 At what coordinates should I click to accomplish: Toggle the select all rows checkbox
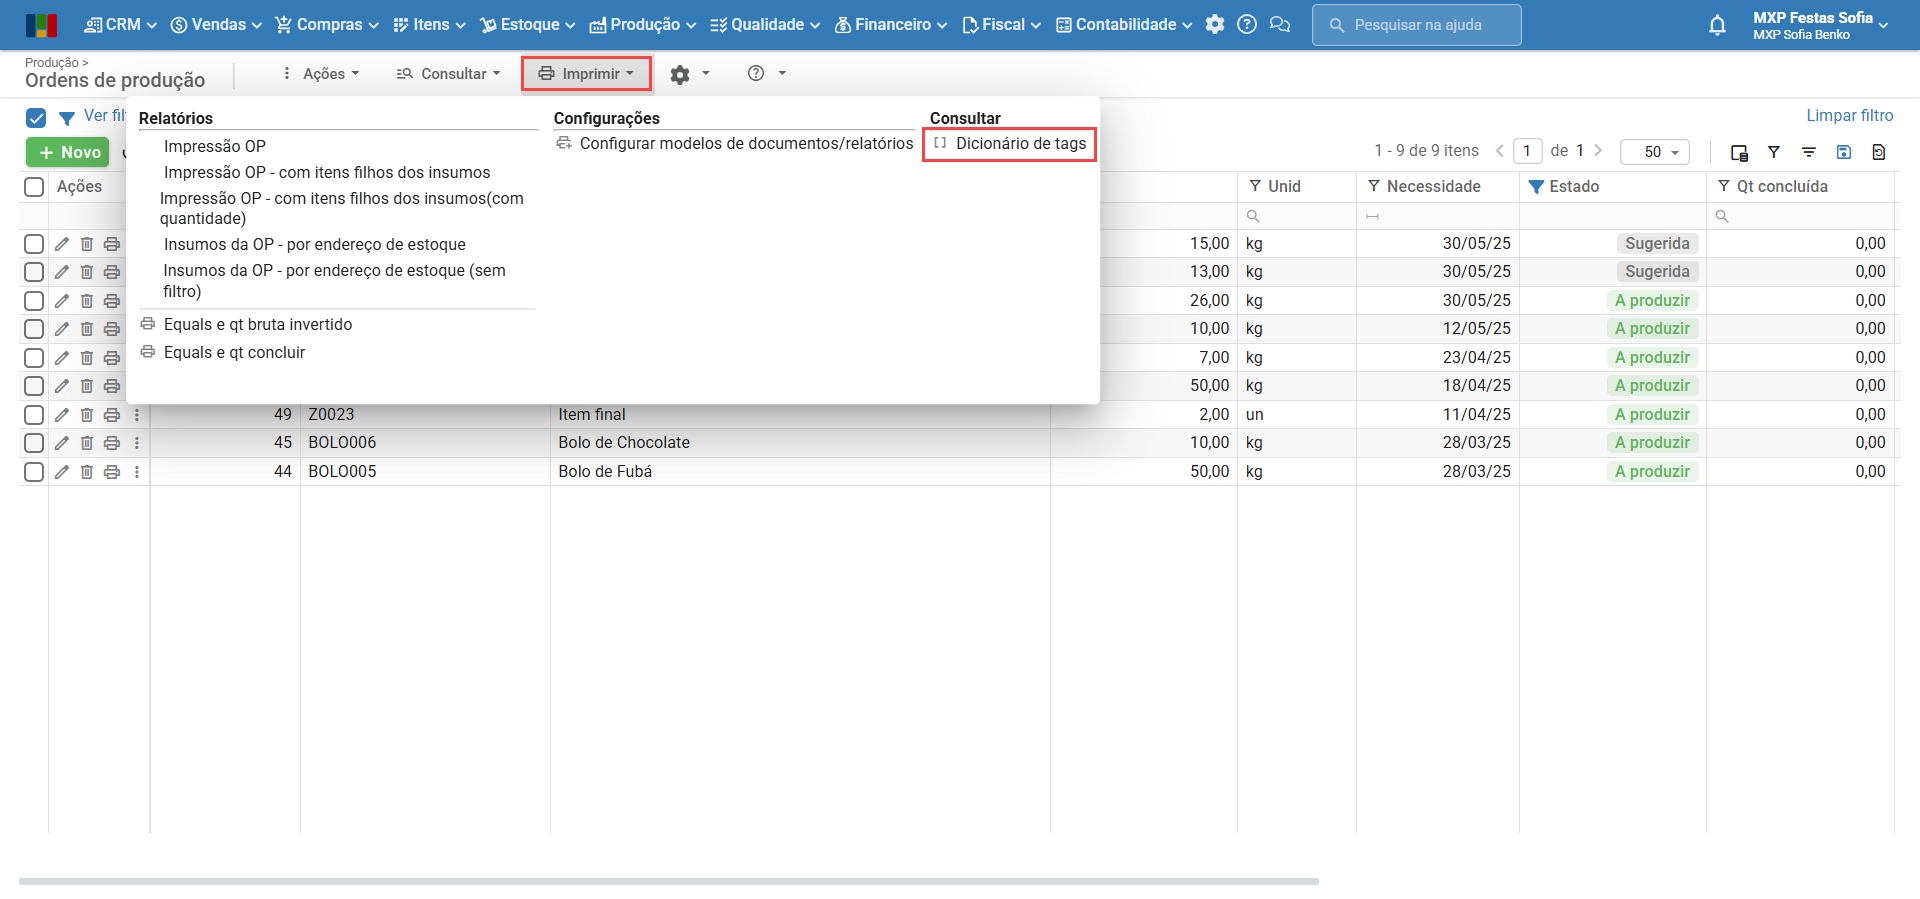34,187
